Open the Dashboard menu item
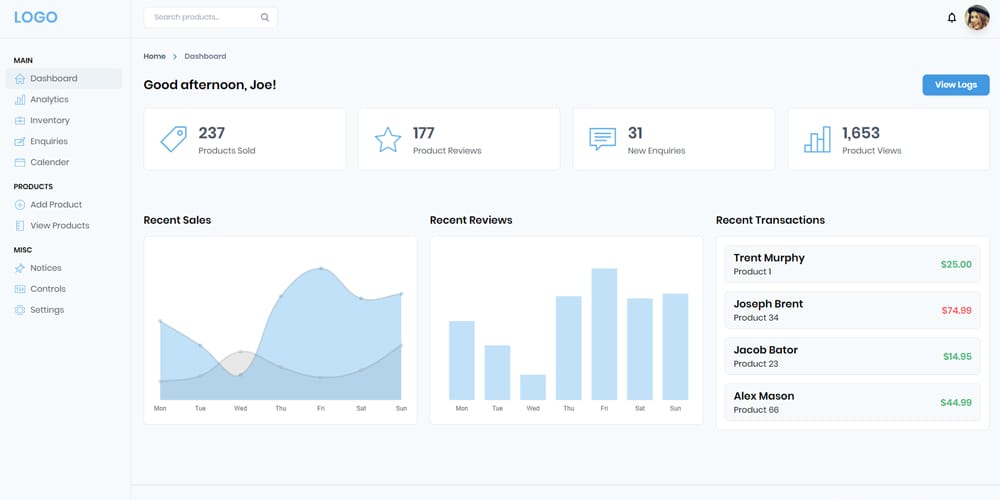Viewport: 1000px width, 500px height. (x=64, y=78)
